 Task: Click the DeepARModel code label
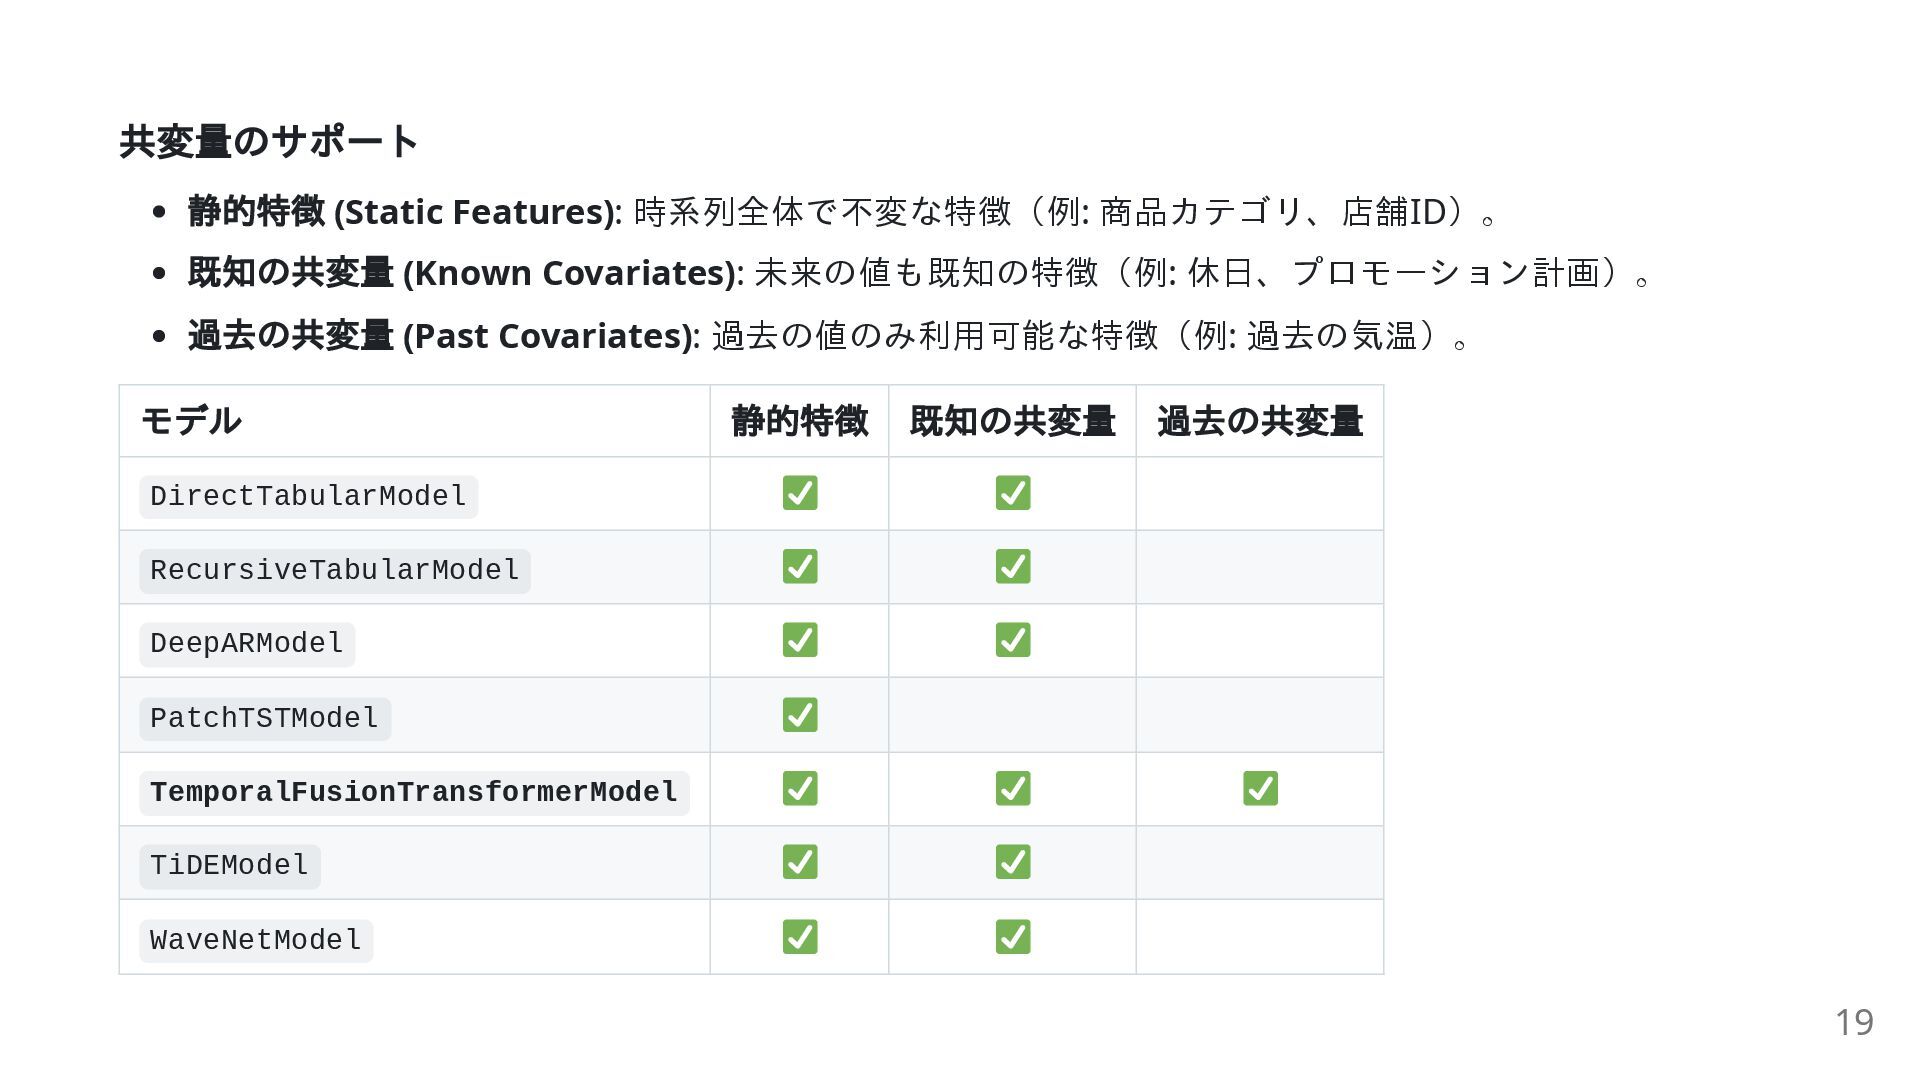[x=247, y=644]
